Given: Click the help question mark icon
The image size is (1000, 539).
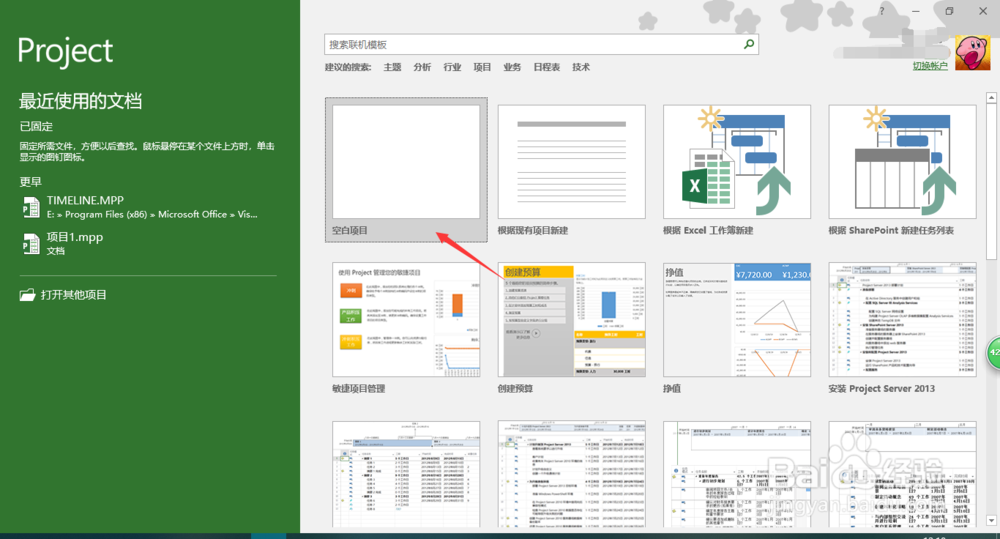Looking at the screenshot, I should click(x=881, y=11).
